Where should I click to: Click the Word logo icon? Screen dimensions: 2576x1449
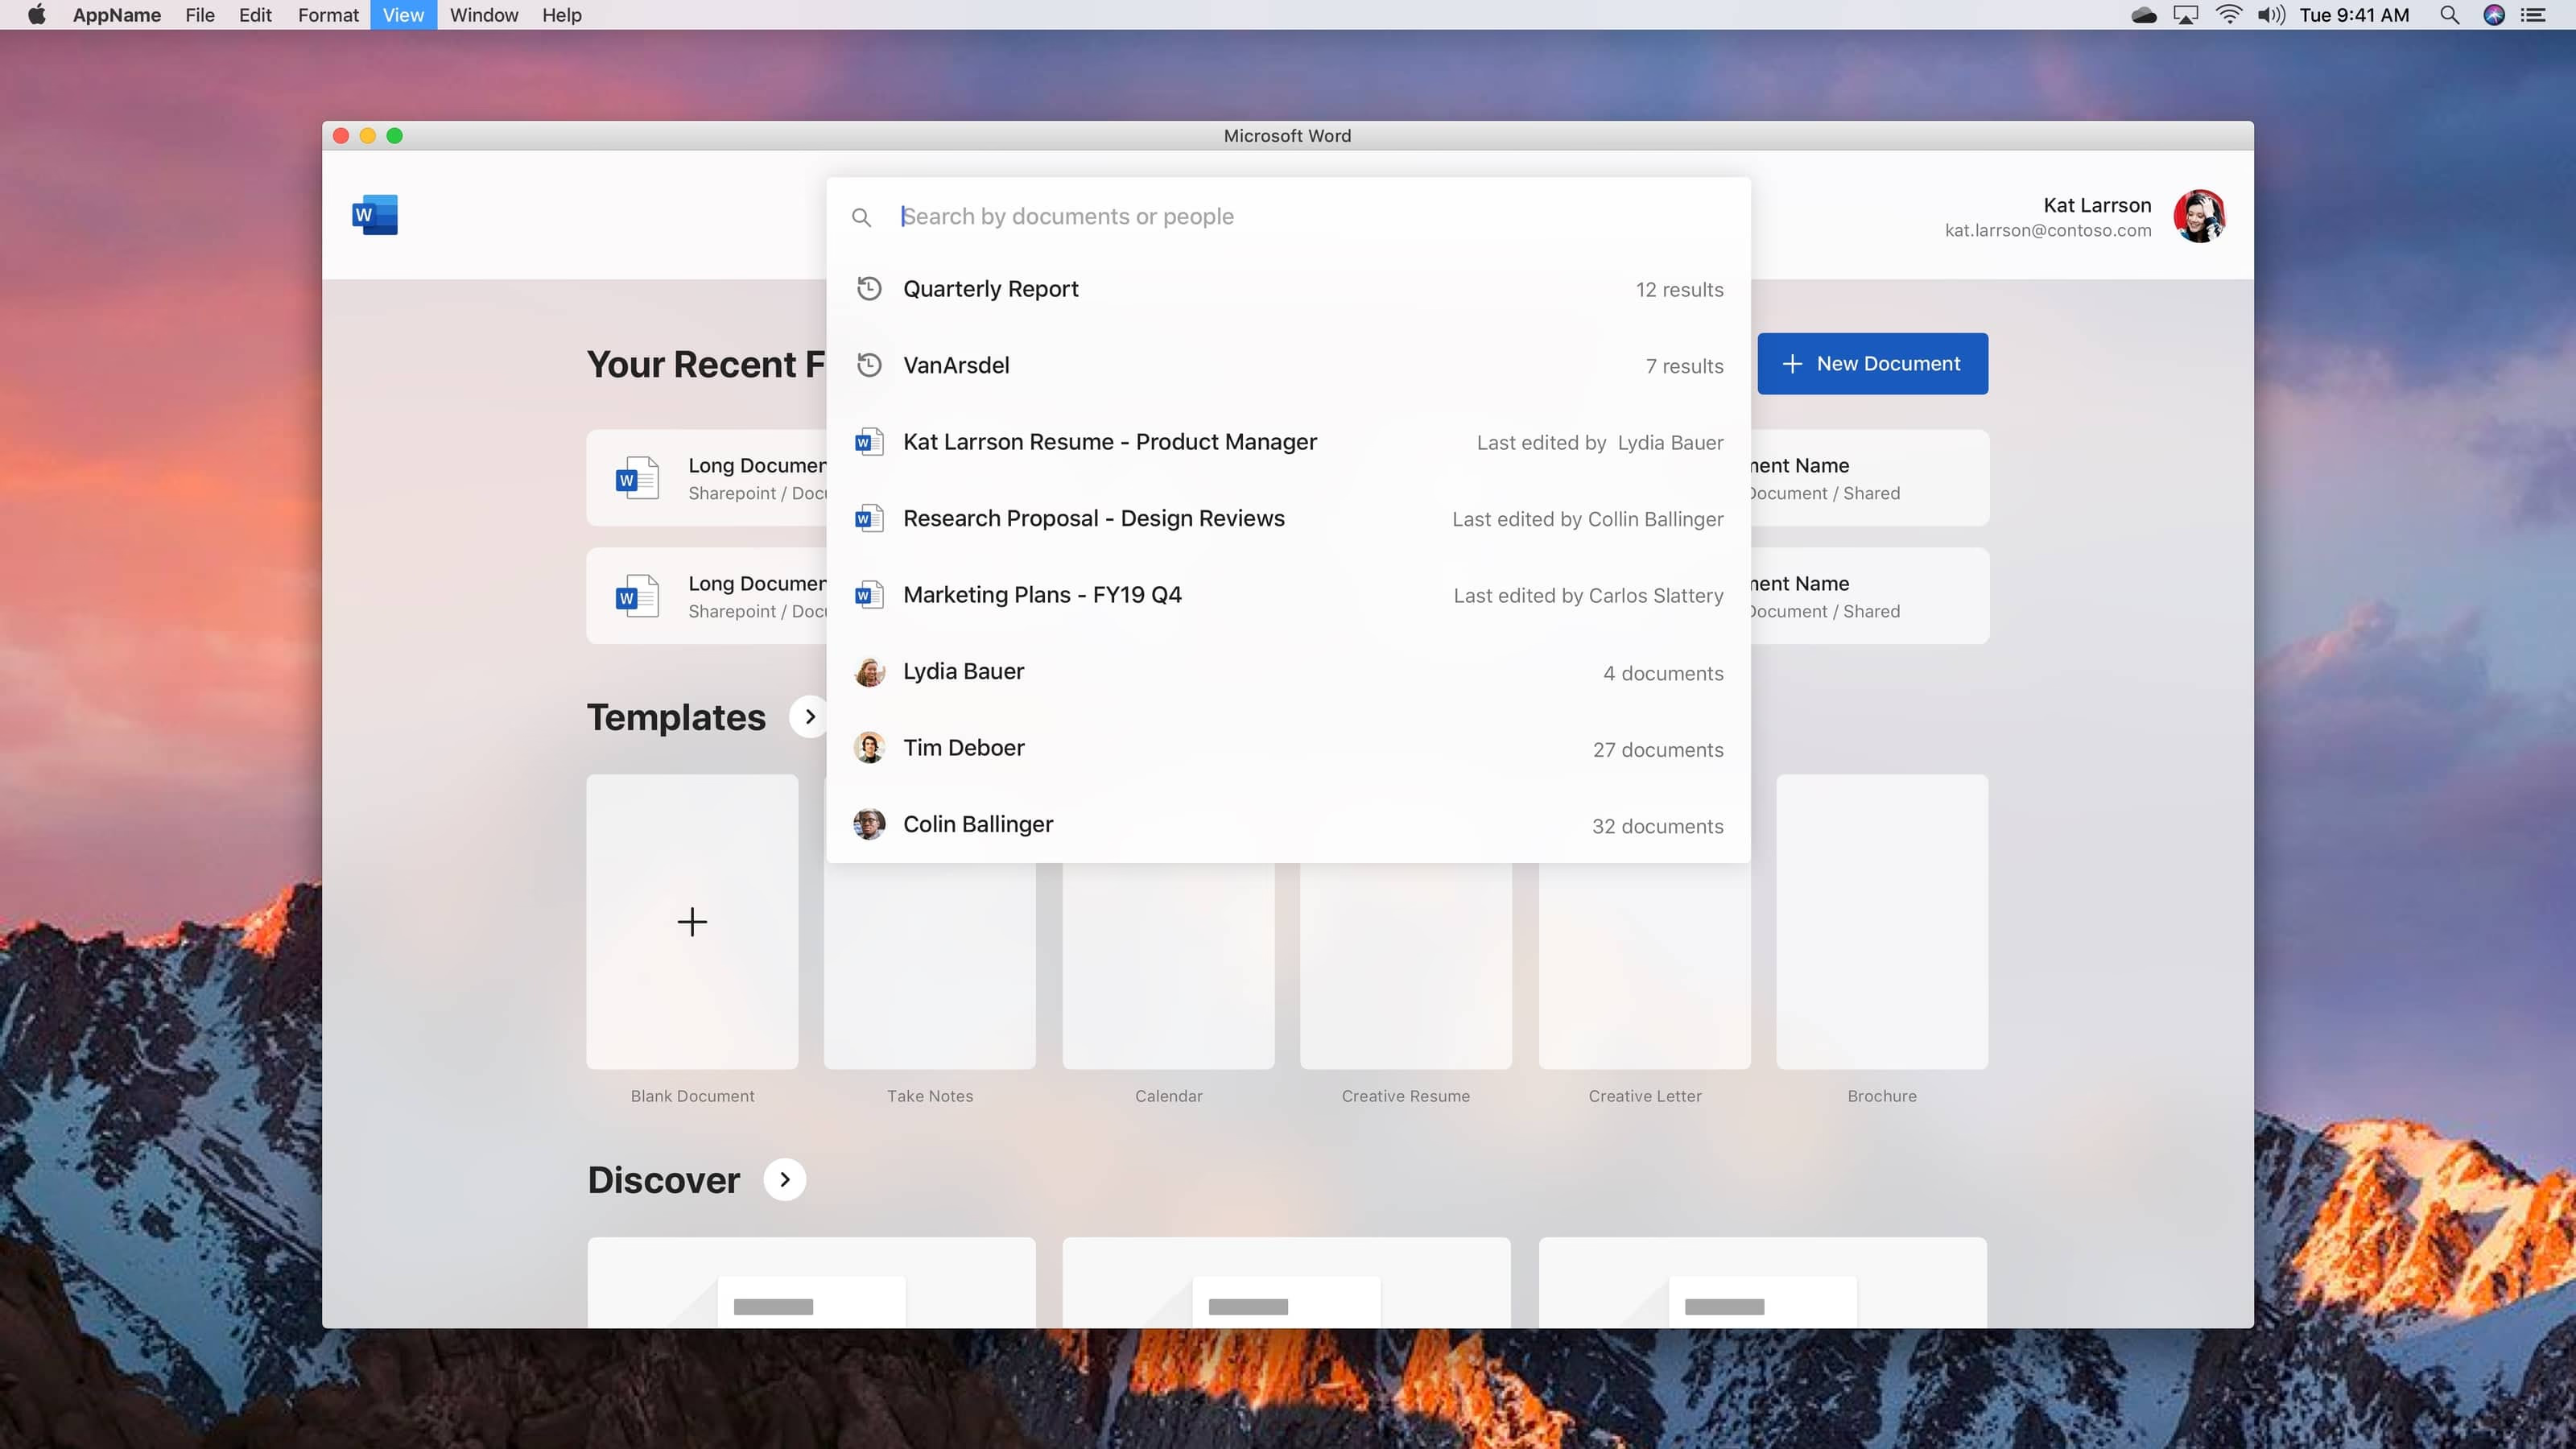coord(375,215)
